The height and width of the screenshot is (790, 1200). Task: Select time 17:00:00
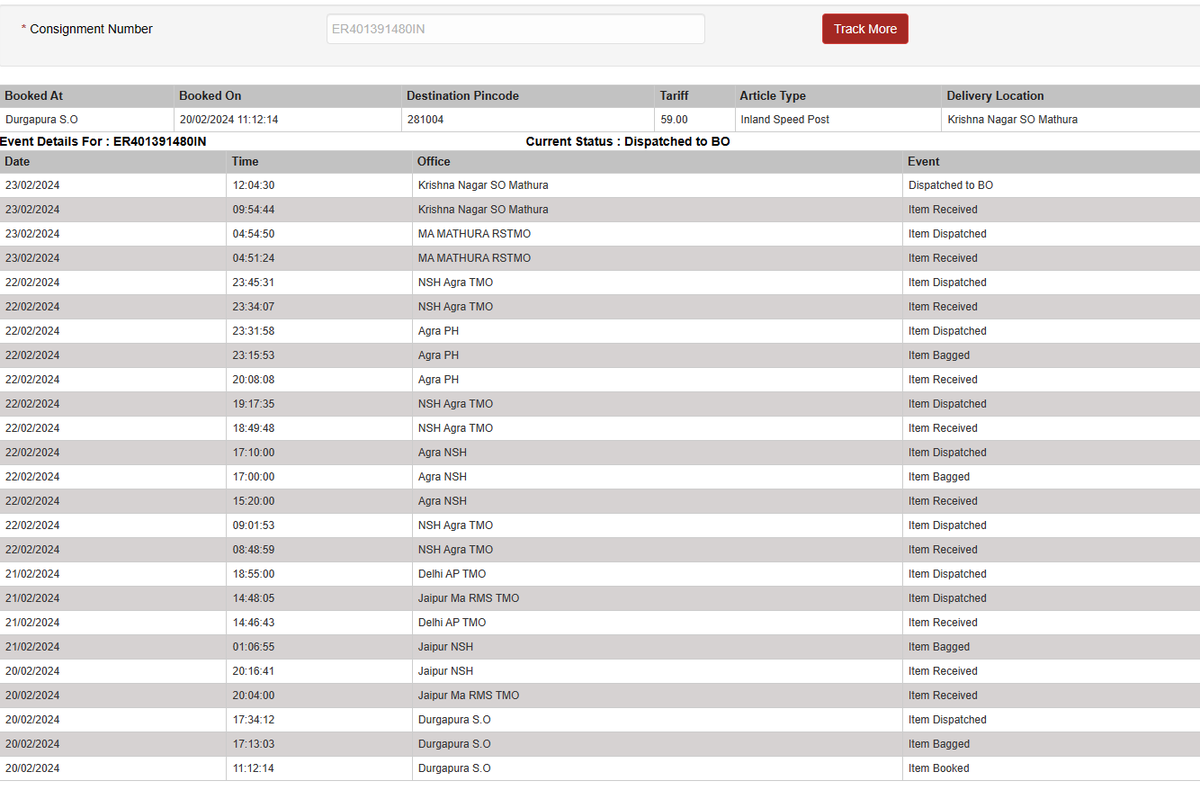coord(253,477)
